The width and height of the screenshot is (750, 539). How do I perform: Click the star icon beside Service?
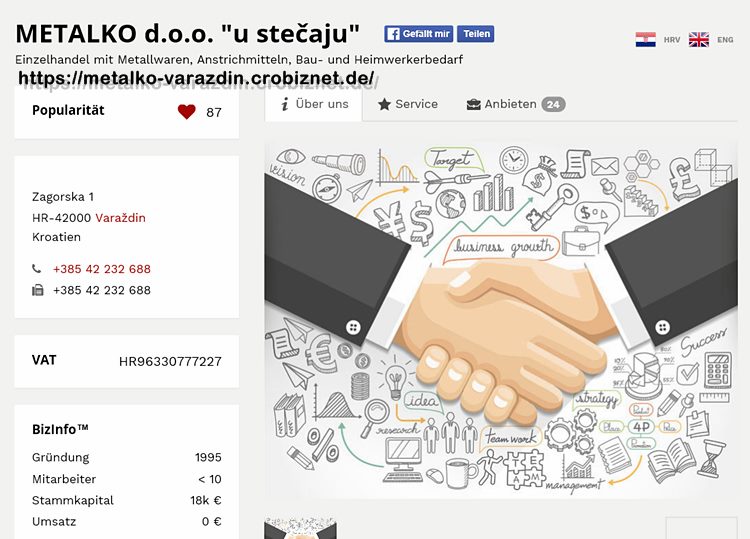384,104
